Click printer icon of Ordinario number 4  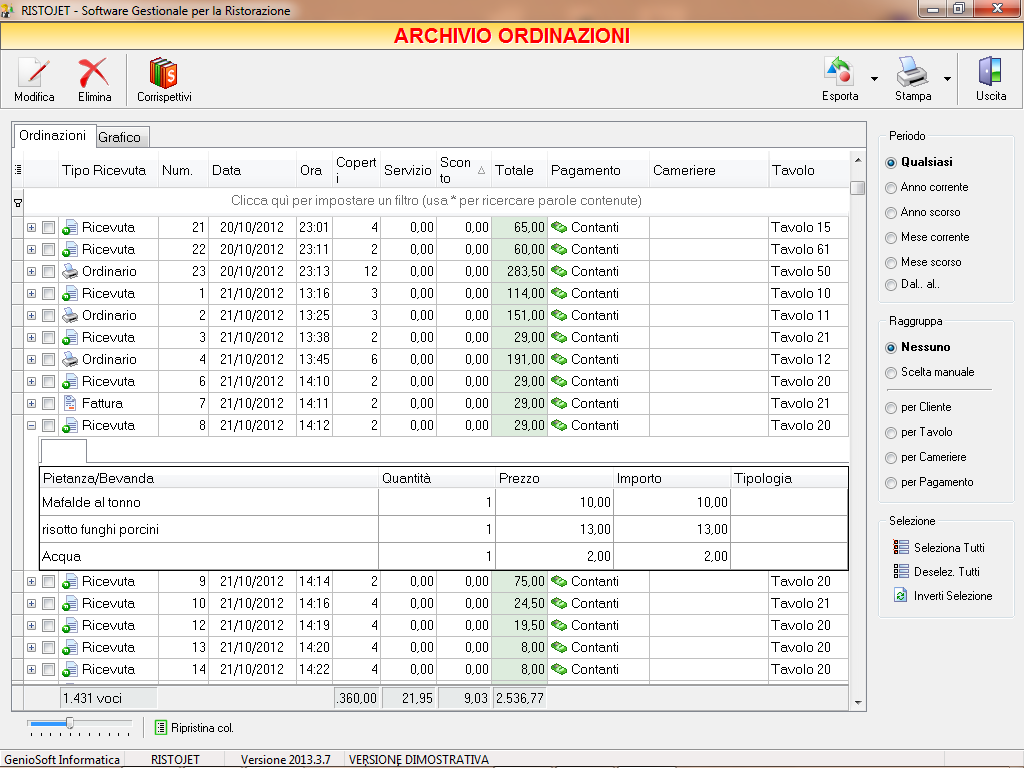[x=70, y=359]
